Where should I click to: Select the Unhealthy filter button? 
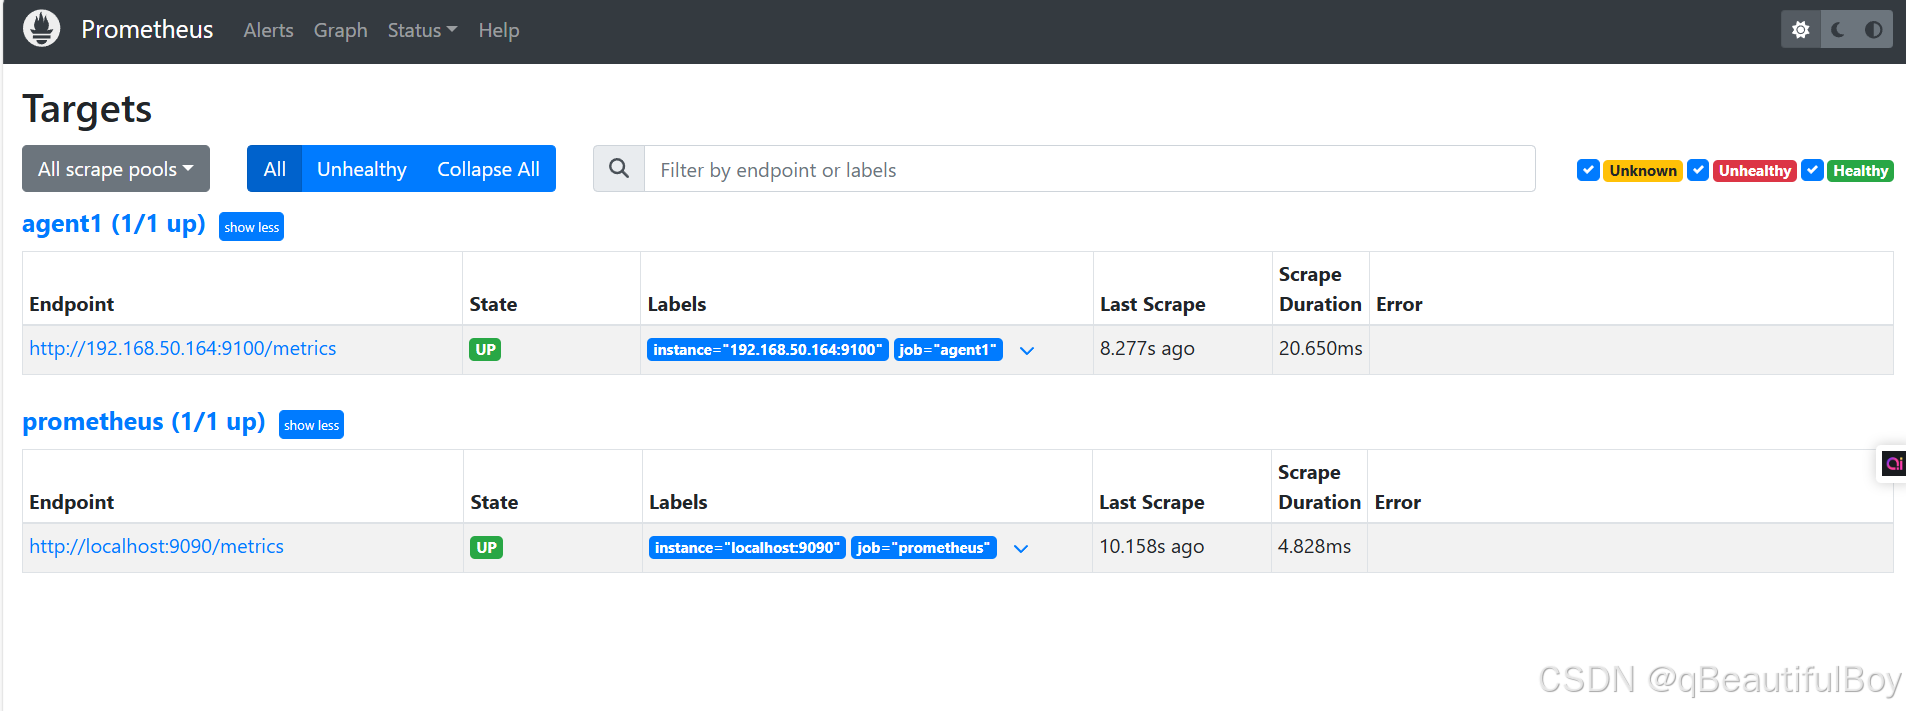tap(361, 169)
